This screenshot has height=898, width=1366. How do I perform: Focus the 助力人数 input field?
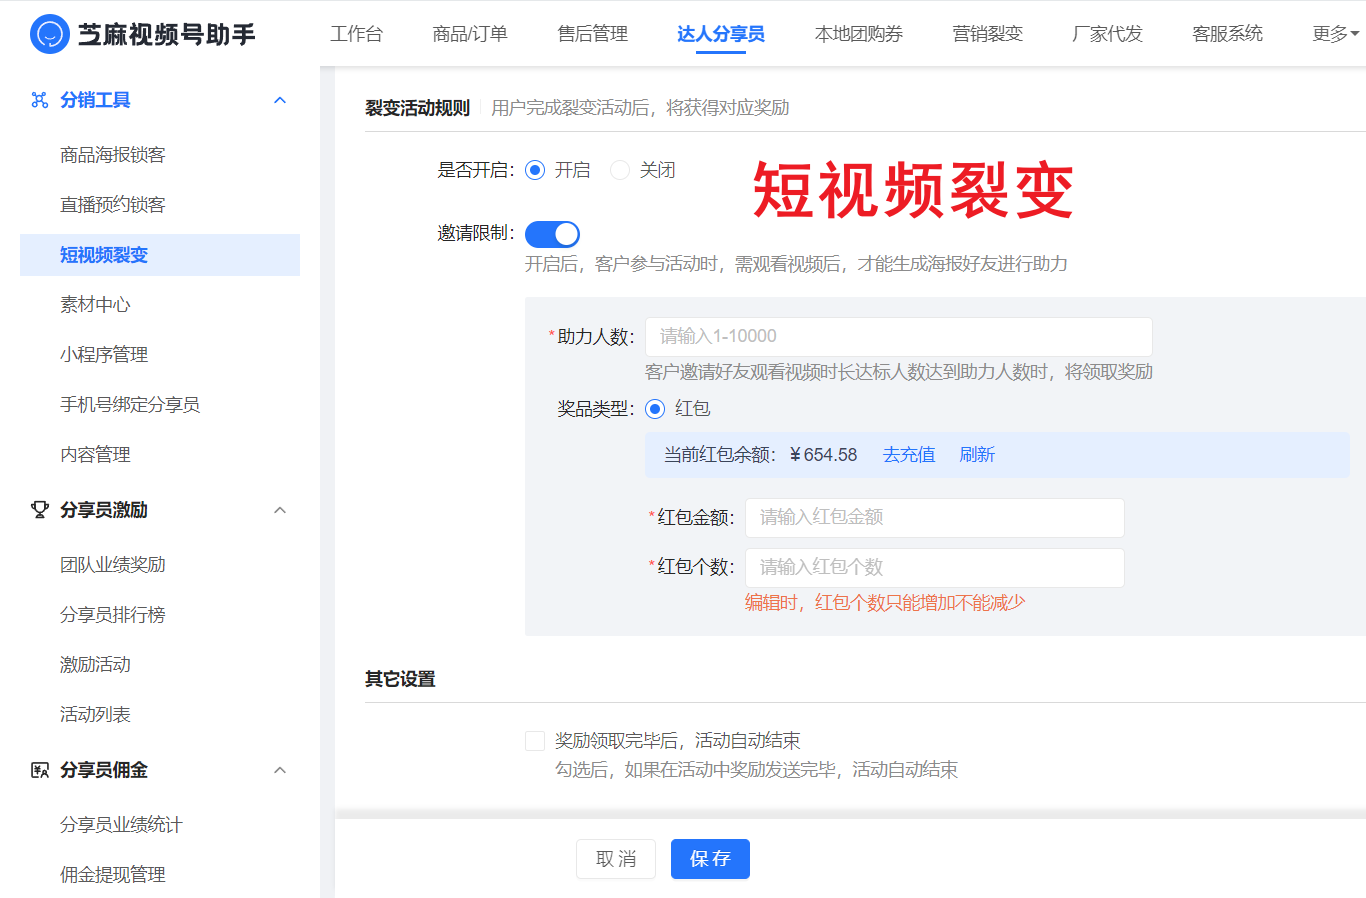pos(899,337)
